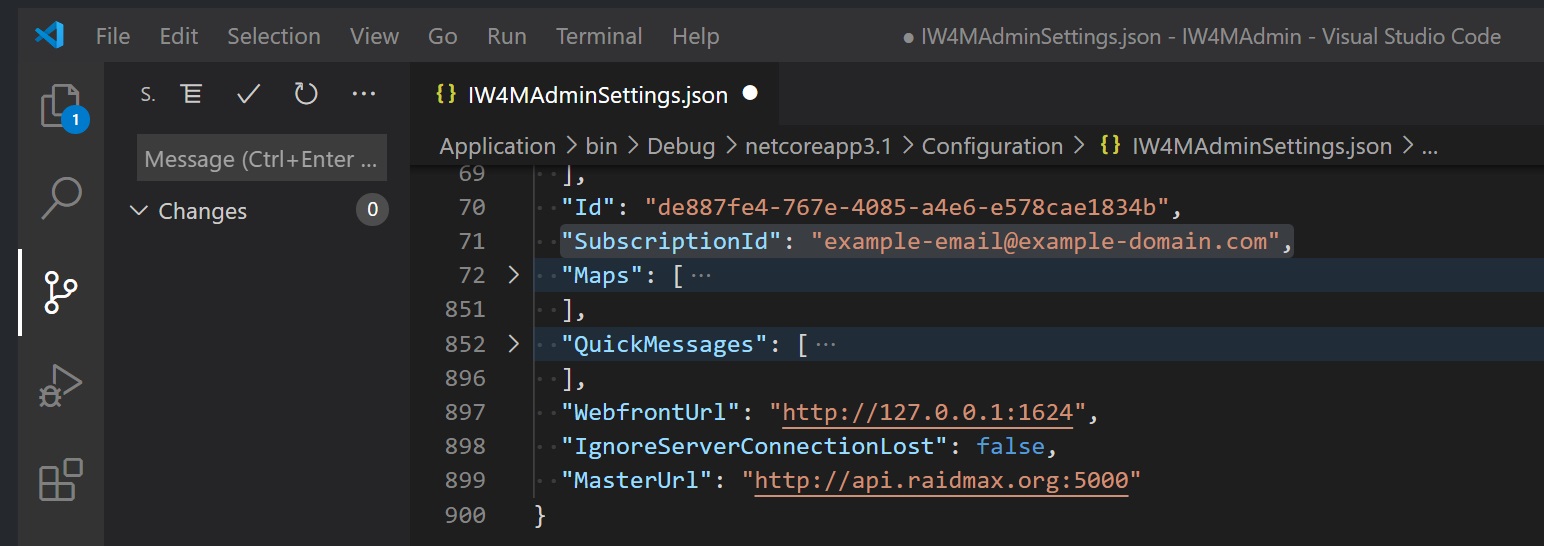The width and height of the screenshot is (1544, 546).
Task: Open the Selection menu
Action: 274,36
